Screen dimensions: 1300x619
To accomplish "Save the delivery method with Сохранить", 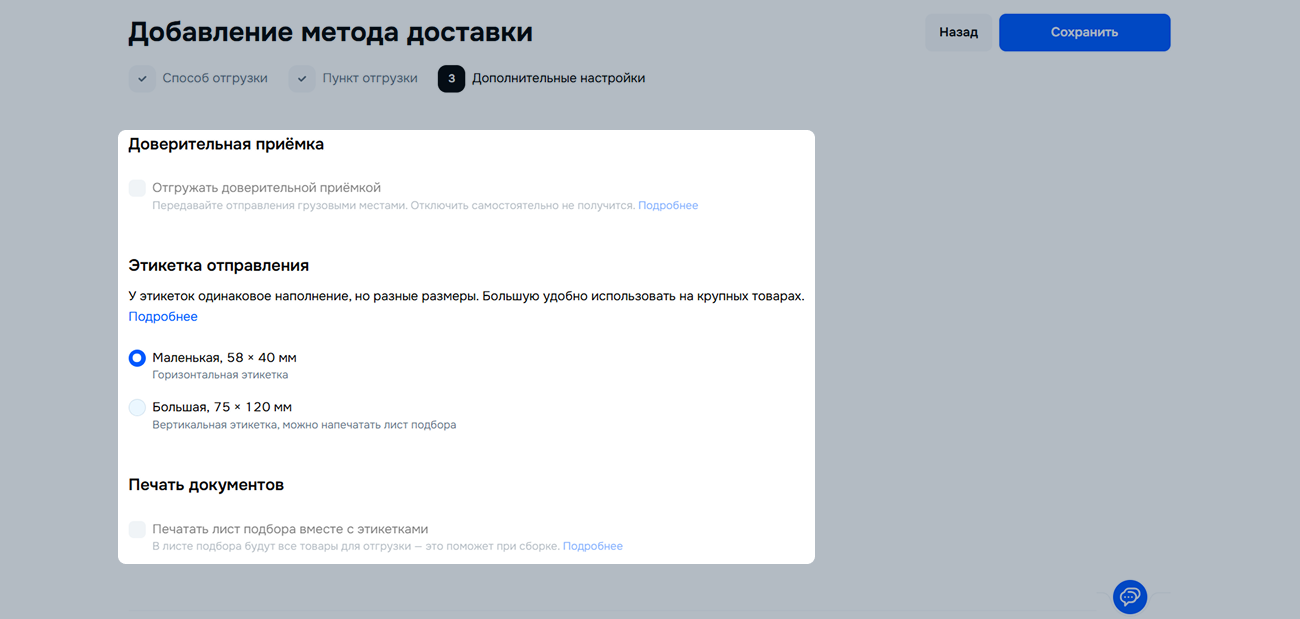I will tap(1084, 32).
